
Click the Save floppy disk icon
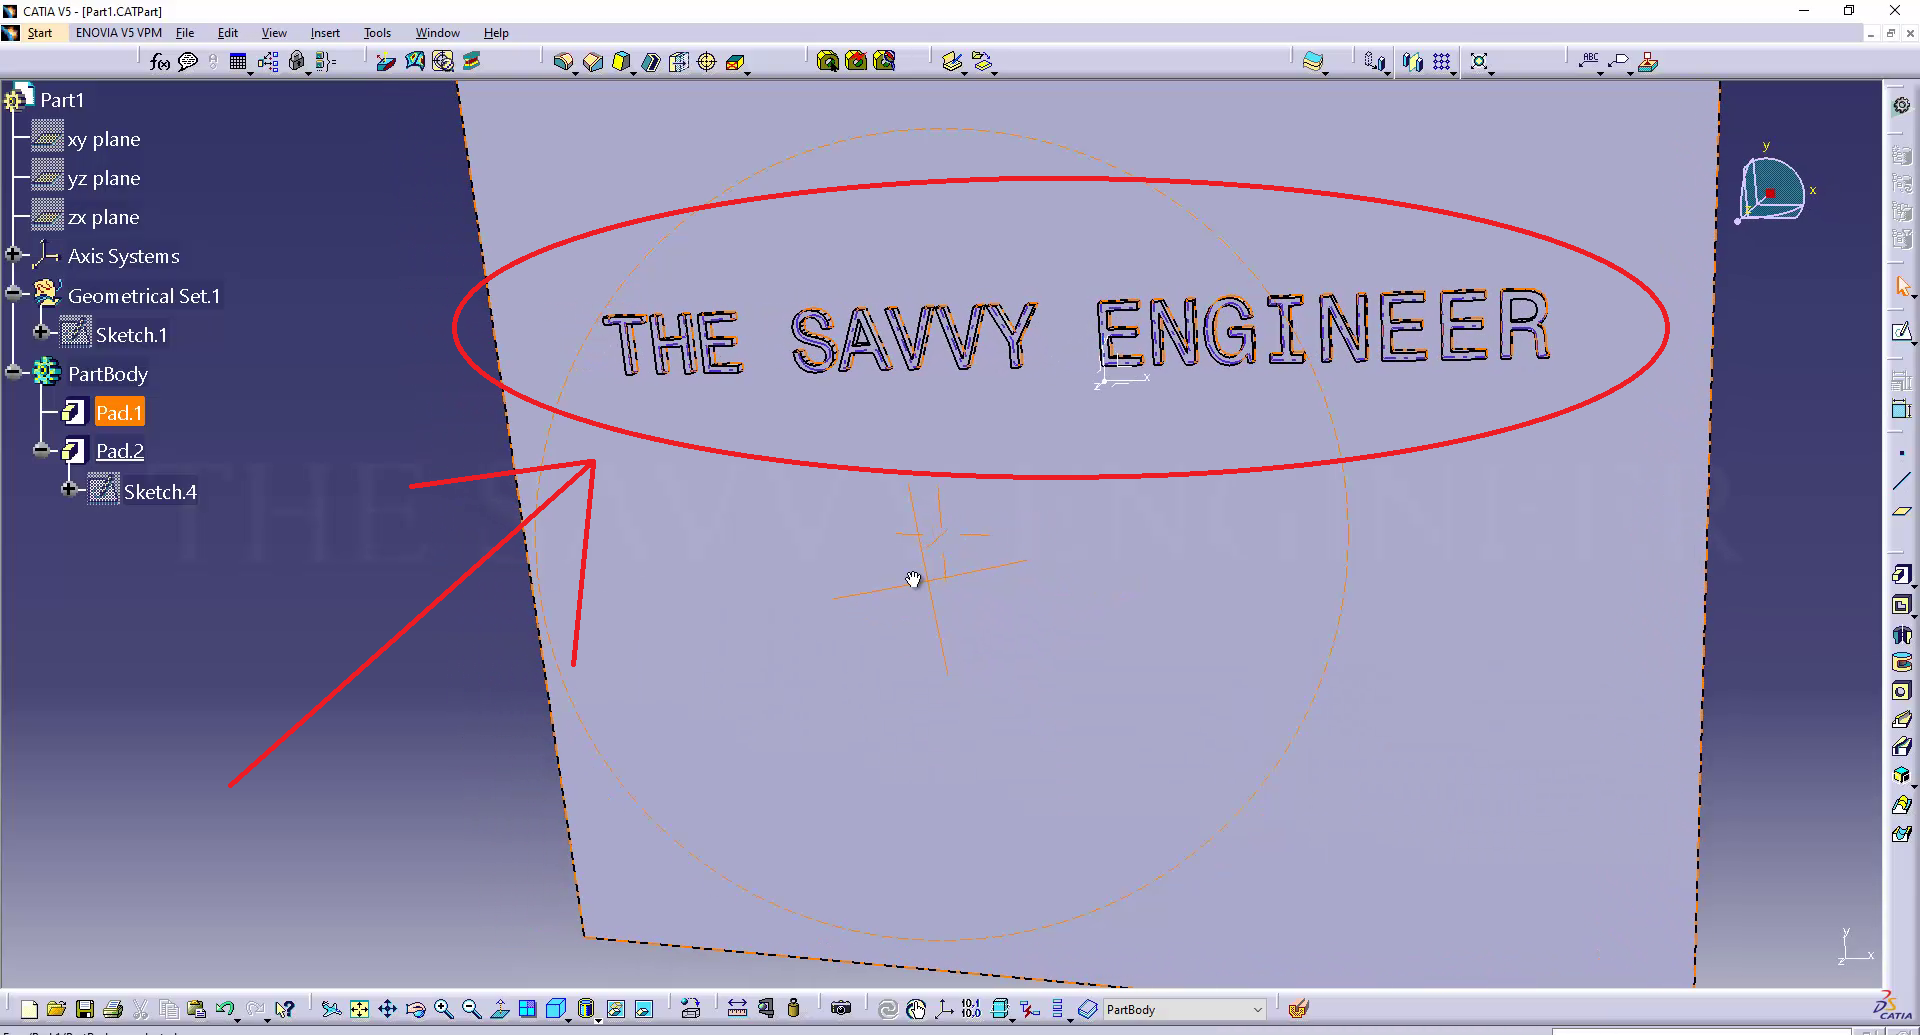(85, 1009)
